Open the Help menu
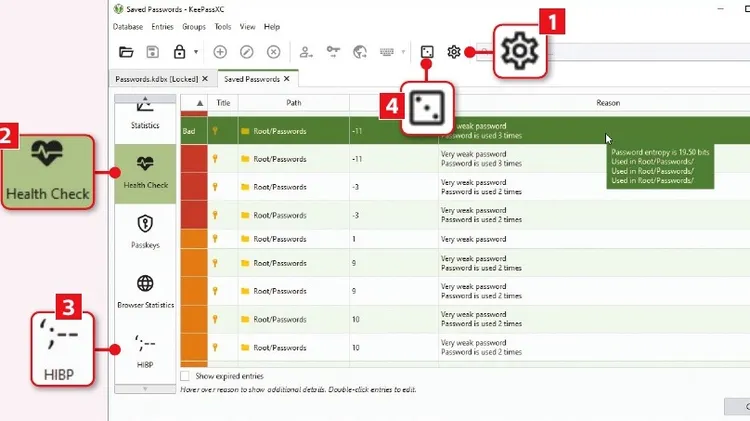The image size is (750, 421). (272, 27)
